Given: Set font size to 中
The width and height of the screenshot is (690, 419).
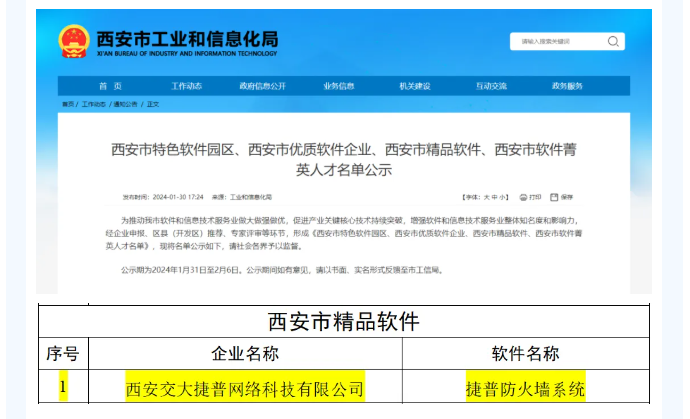Looking at the screenshot, I should pyautogui.click(x=495, y=197).
